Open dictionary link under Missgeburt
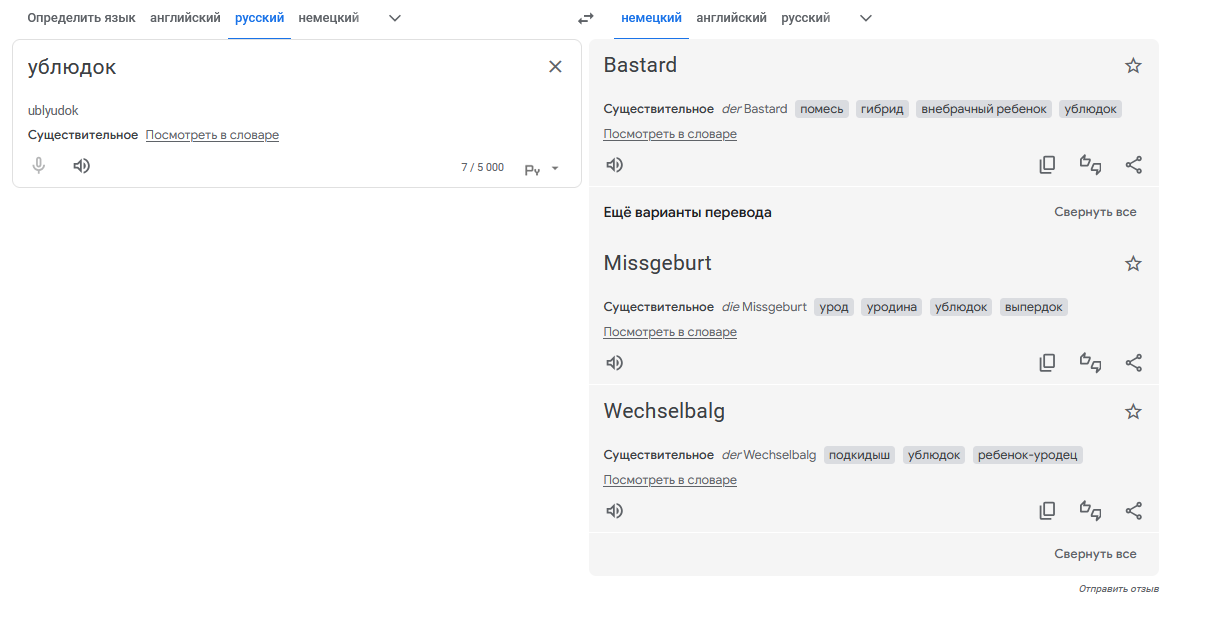Image resolution: width=1219 pixels, height=619 pixels. click(x=670, y=332)
